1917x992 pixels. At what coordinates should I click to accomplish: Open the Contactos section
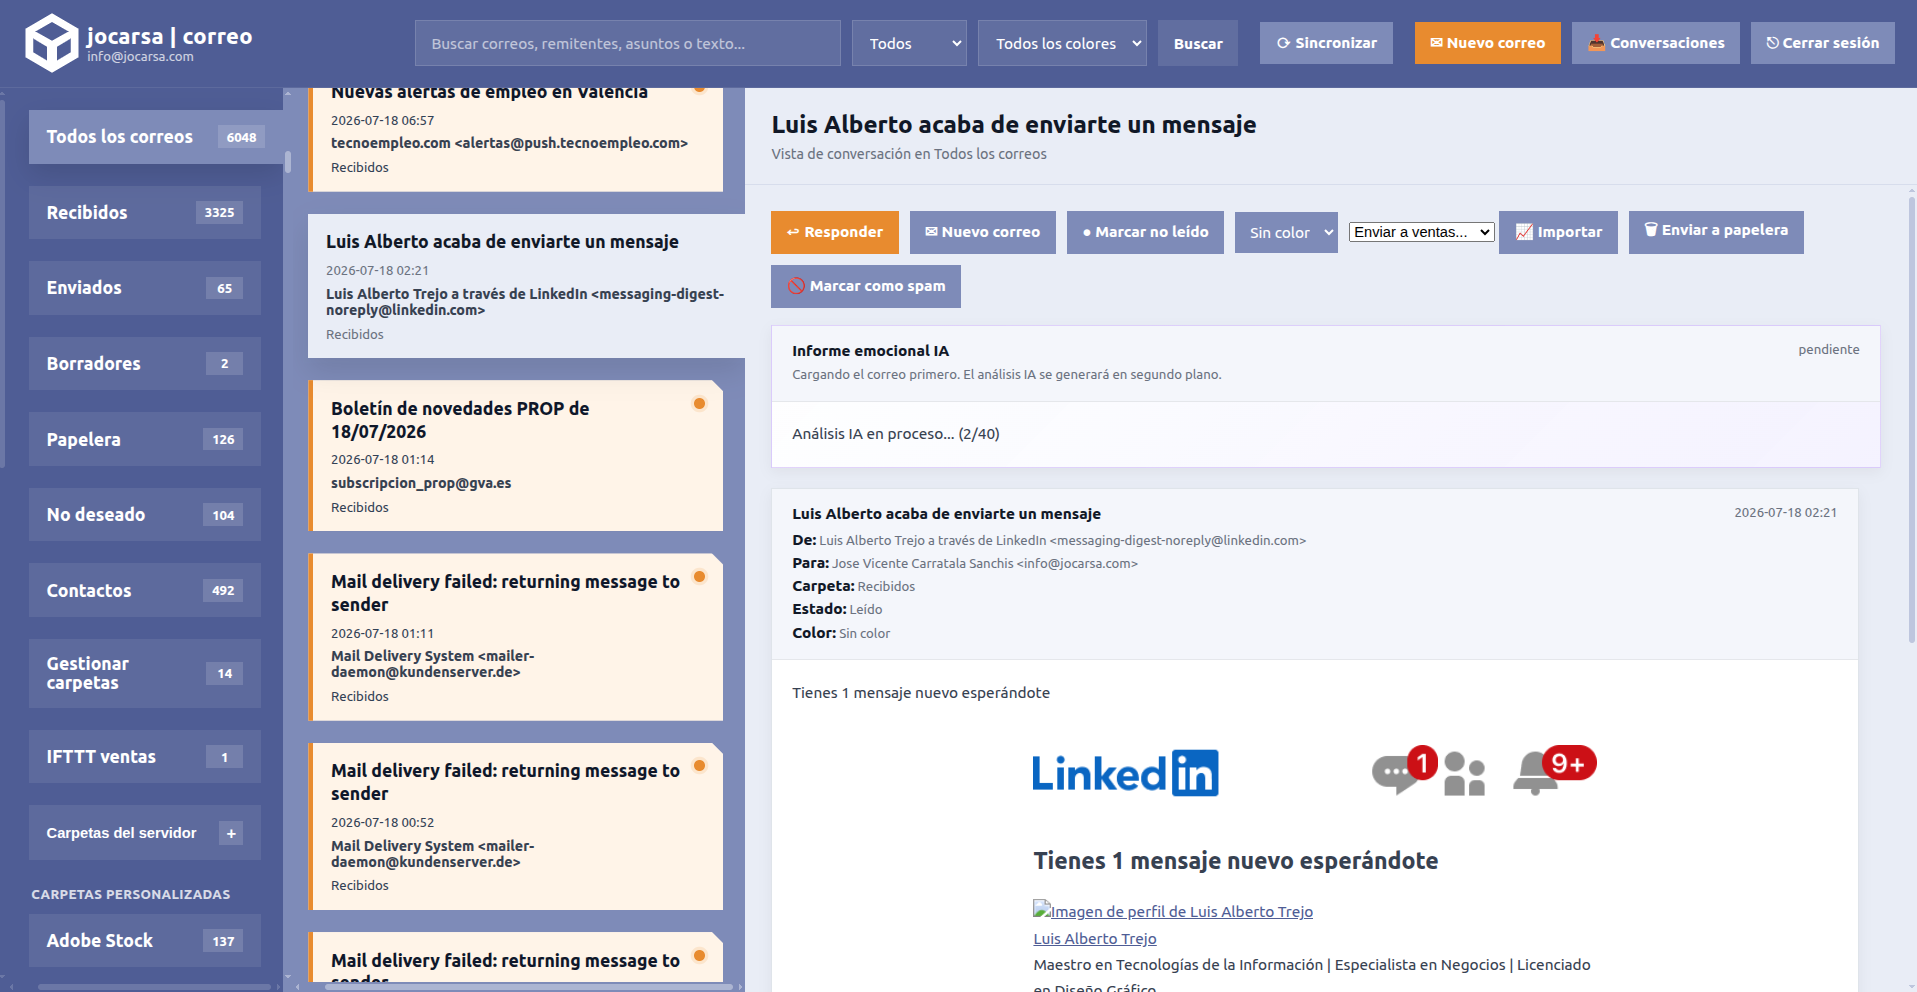tap(144, 590)
